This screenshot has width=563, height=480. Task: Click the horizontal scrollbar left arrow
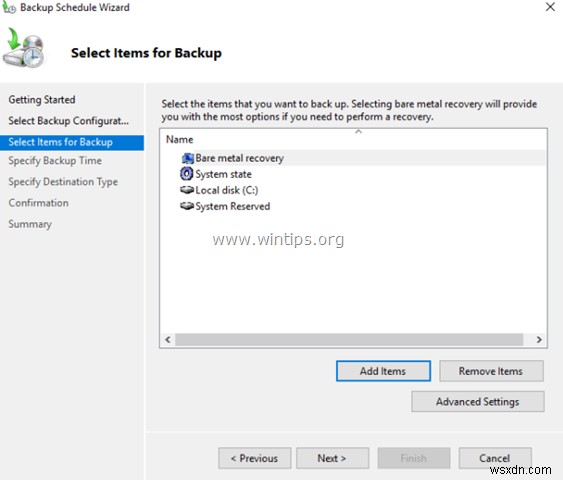tap(168, 339)
